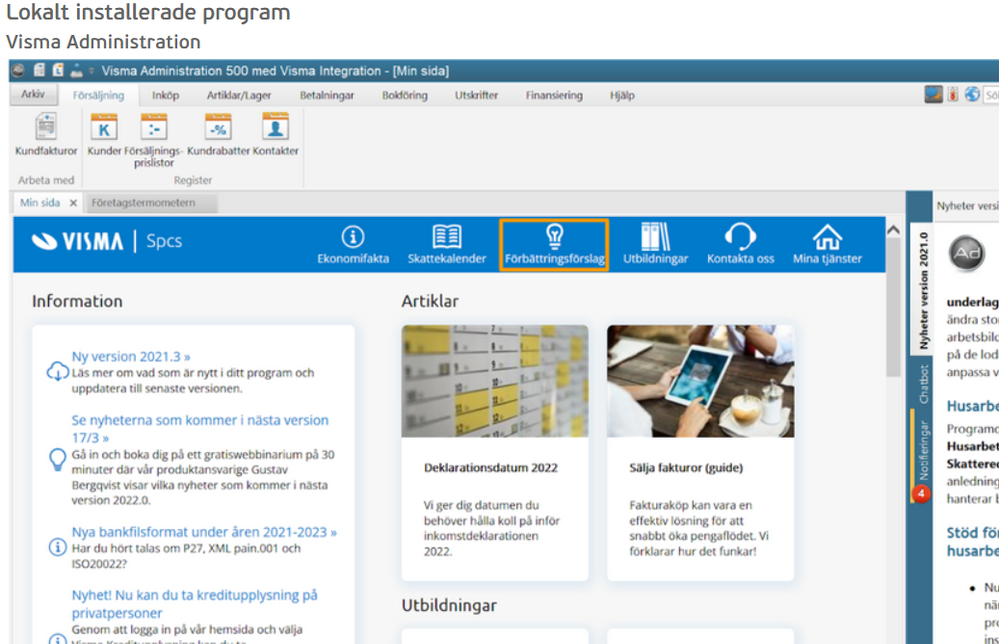The width and height of the screenshot is (999, 644).
Task: Open Kontakter register icon
Action: 275,129
